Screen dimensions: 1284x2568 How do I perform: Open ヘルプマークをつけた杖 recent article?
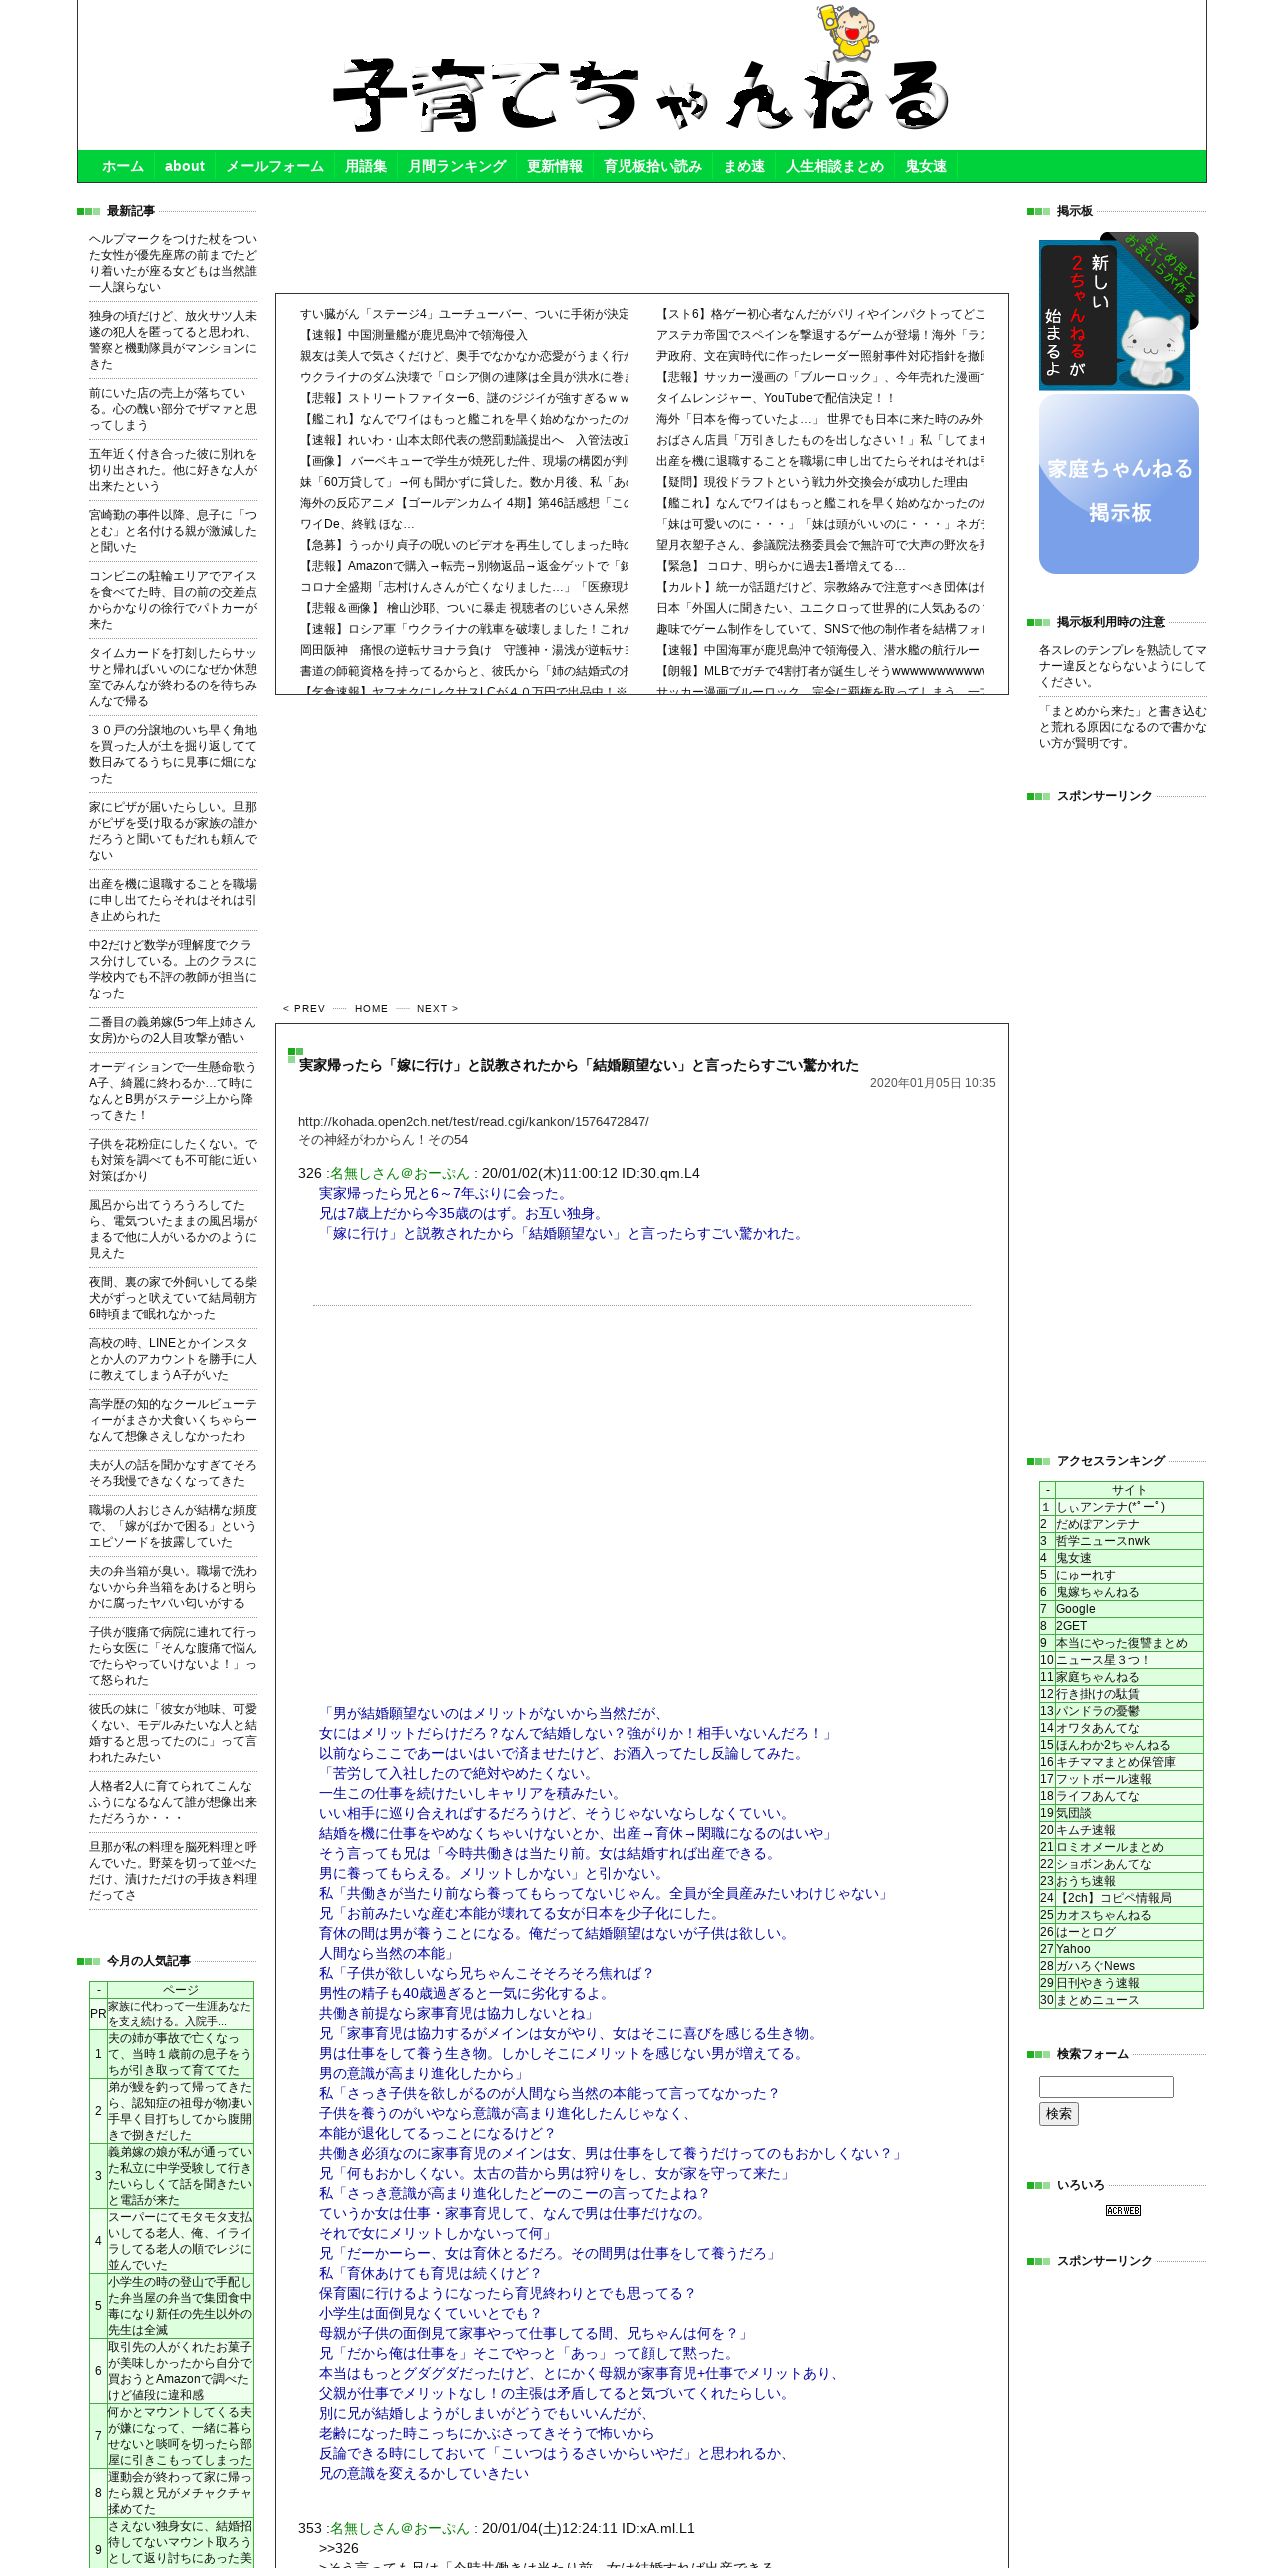173,263
